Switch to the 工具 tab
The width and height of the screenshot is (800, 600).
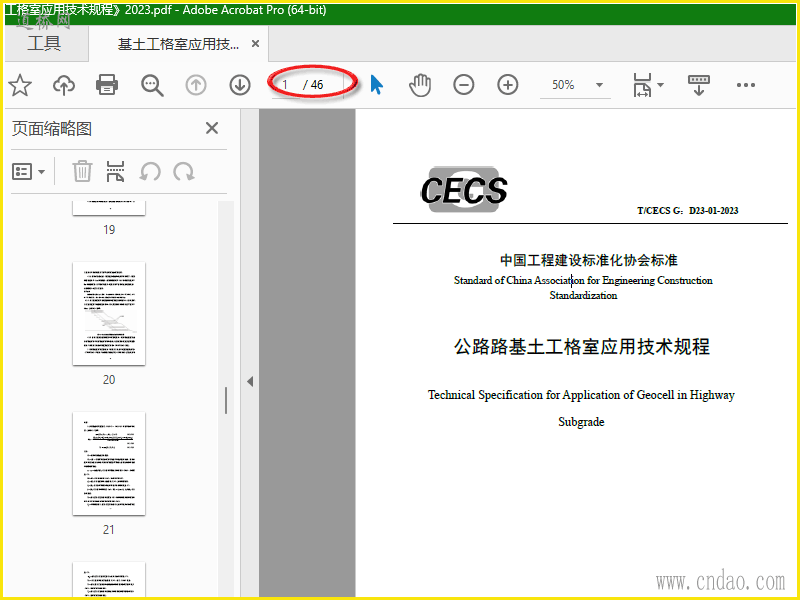click(x=44, y=43)
